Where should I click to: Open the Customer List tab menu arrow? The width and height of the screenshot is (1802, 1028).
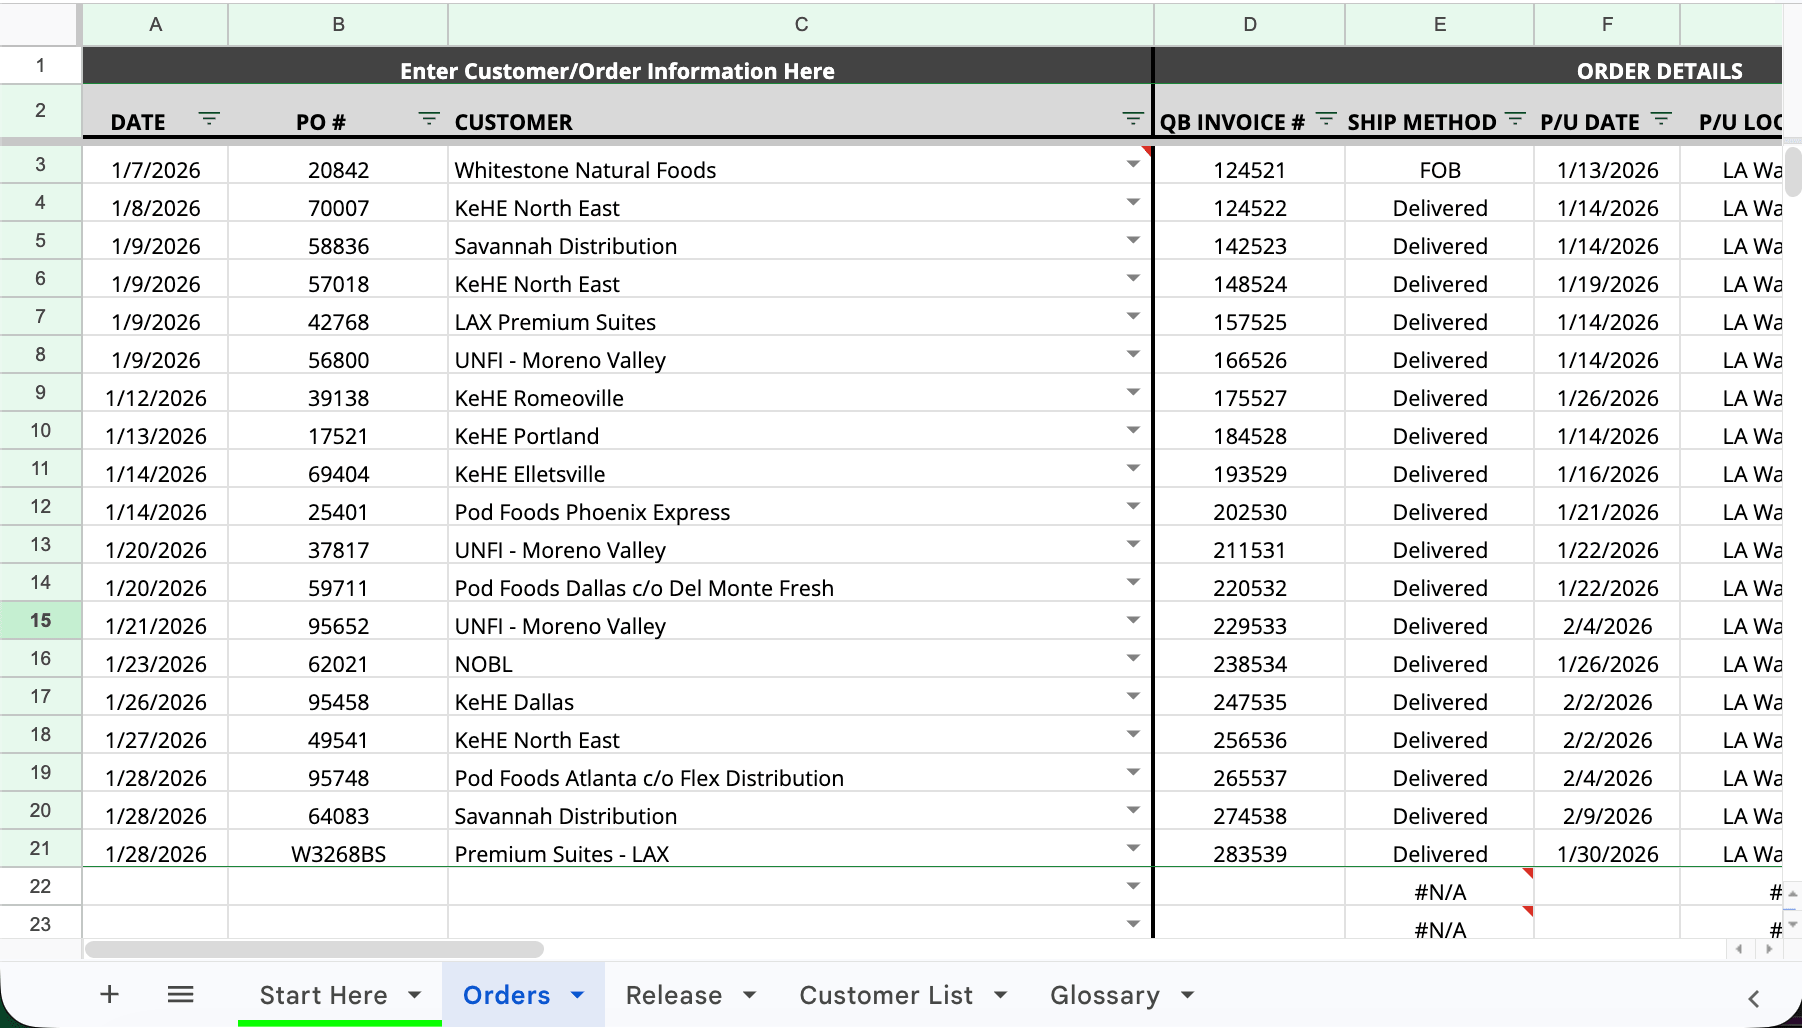coord(1001,995)
